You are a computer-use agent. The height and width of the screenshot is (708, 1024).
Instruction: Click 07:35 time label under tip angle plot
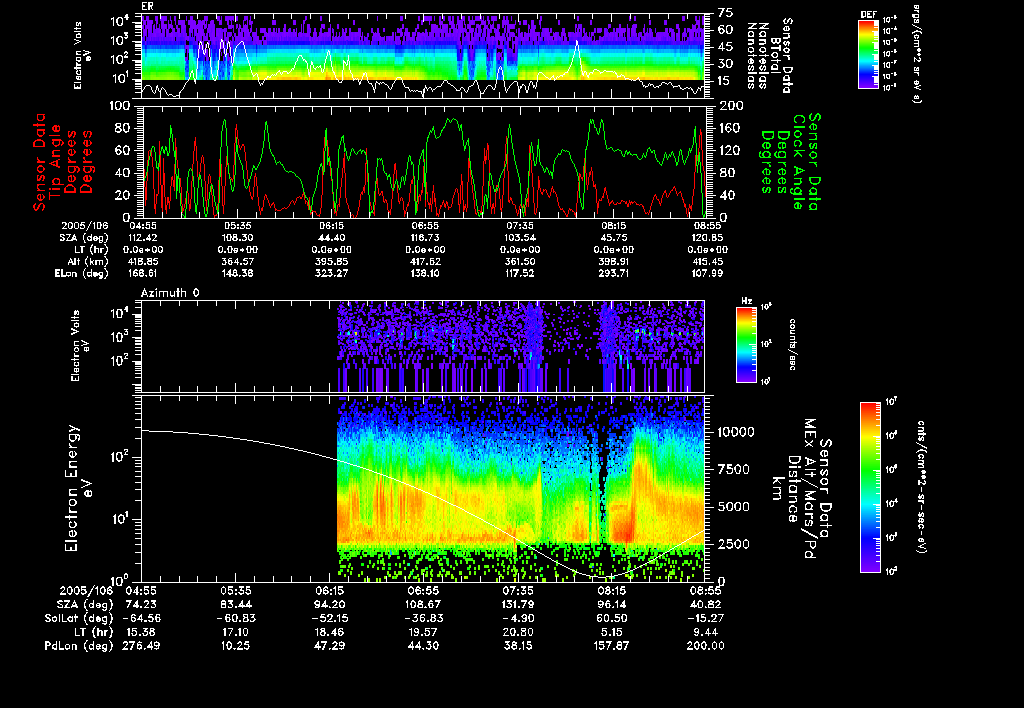point(519,226)
